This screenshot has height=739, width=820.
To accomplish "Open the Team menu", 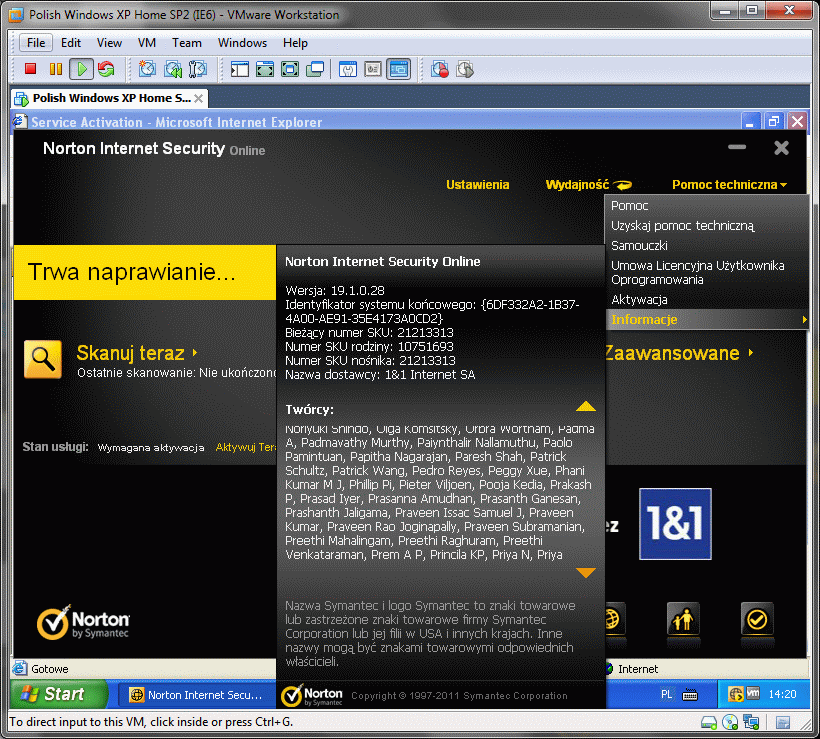I will point(187,43).
